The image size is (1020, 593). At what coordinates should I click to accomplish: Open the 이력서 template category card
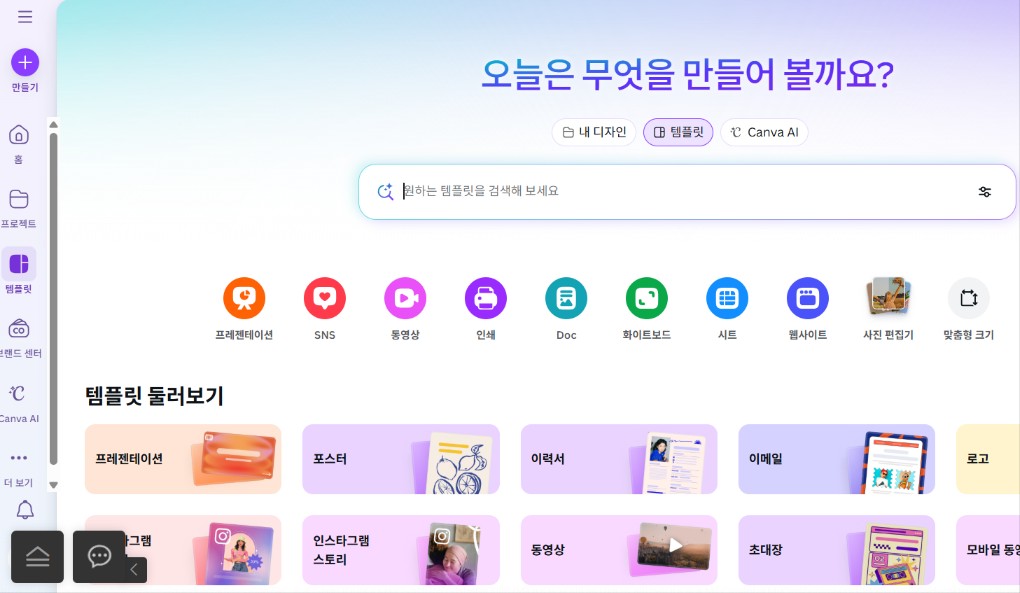coord(619,459)
